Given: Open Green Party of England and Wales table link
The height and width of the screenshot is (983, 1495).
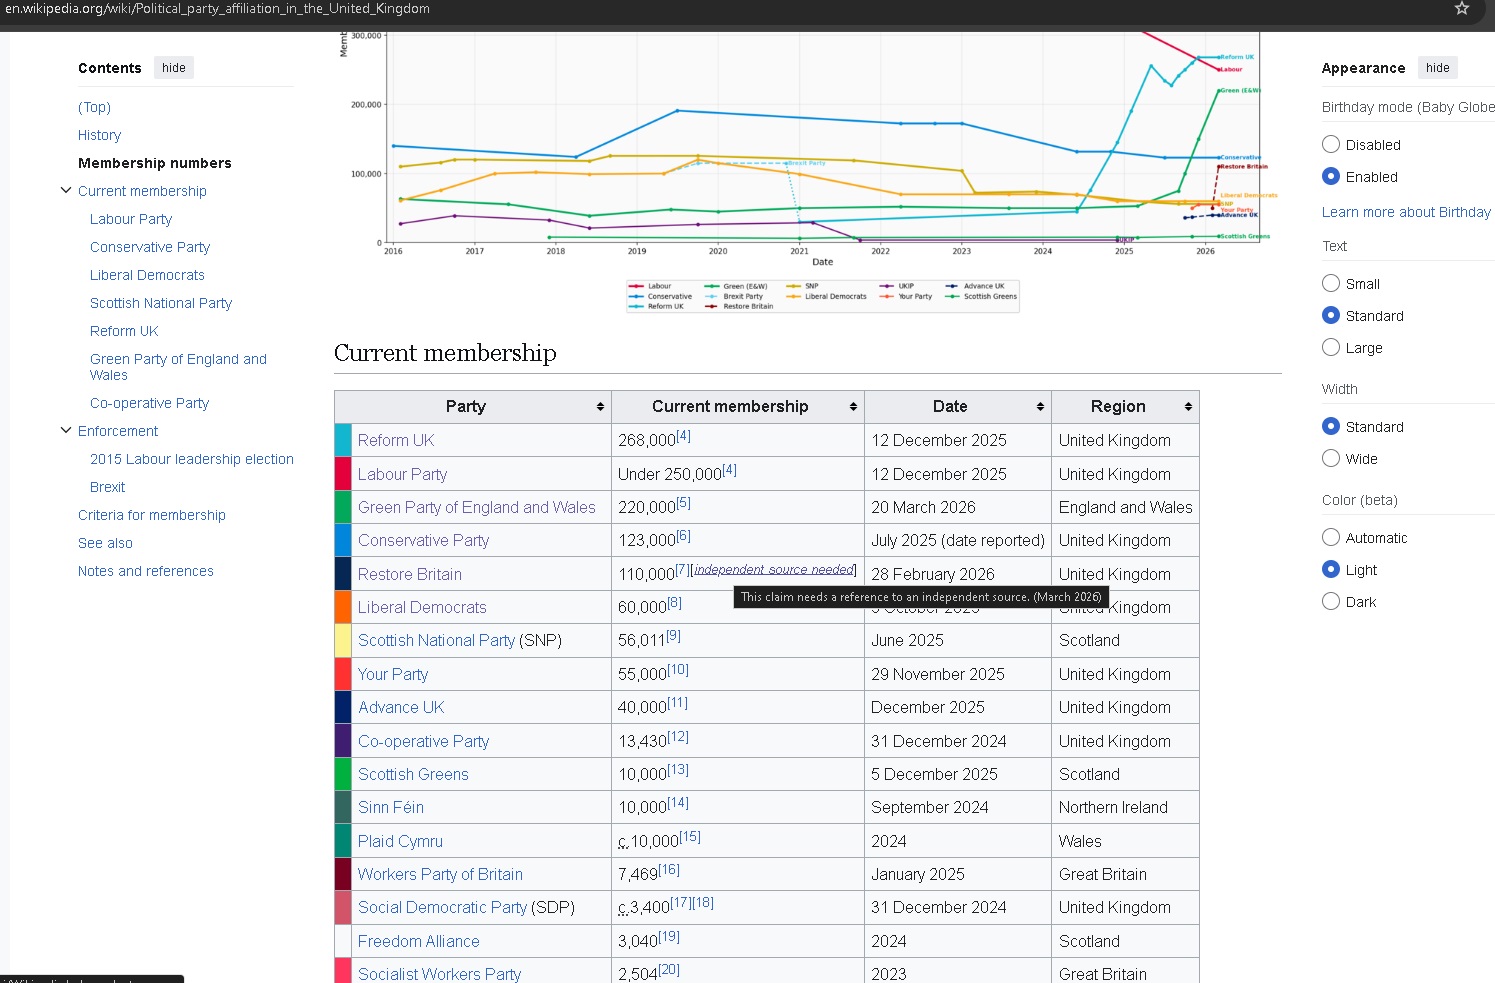Looking at the screenshot, I should pos(477,507).
